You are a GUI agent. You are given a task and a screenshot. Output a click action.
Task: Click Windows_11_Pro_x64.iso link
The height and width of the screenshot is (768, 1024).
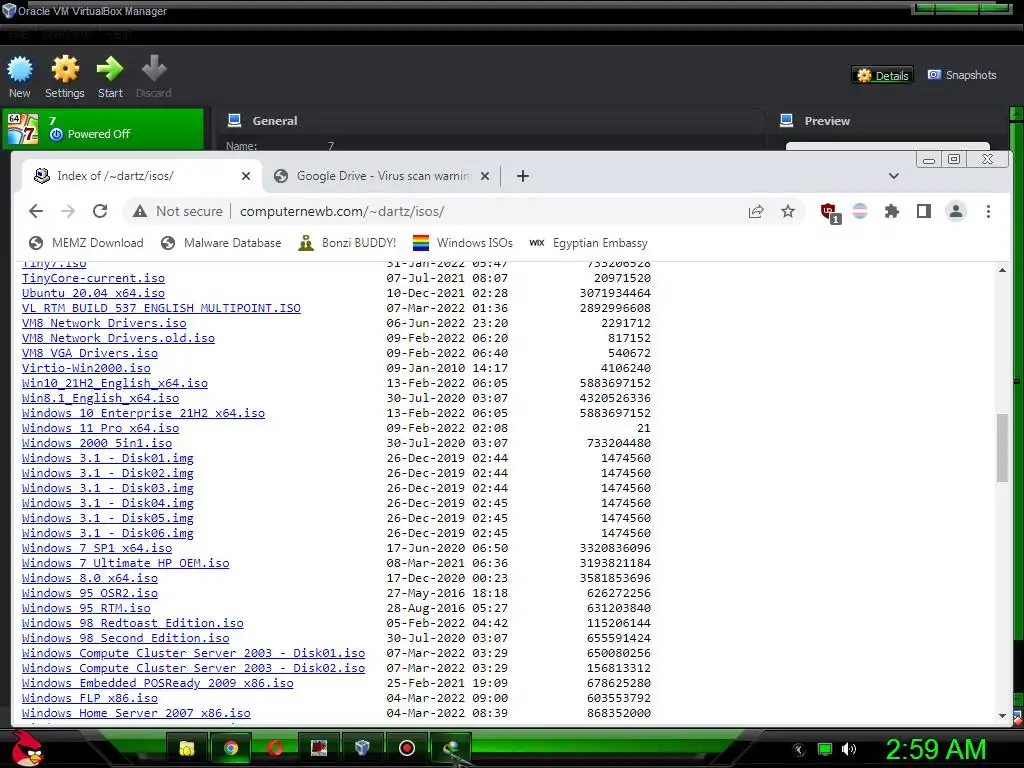(101, 428)
